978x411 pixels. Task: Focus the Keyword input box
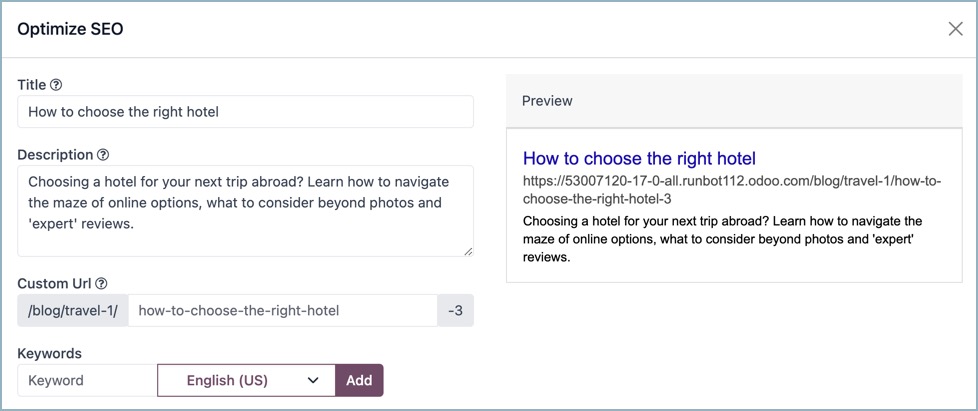point(87,380)
